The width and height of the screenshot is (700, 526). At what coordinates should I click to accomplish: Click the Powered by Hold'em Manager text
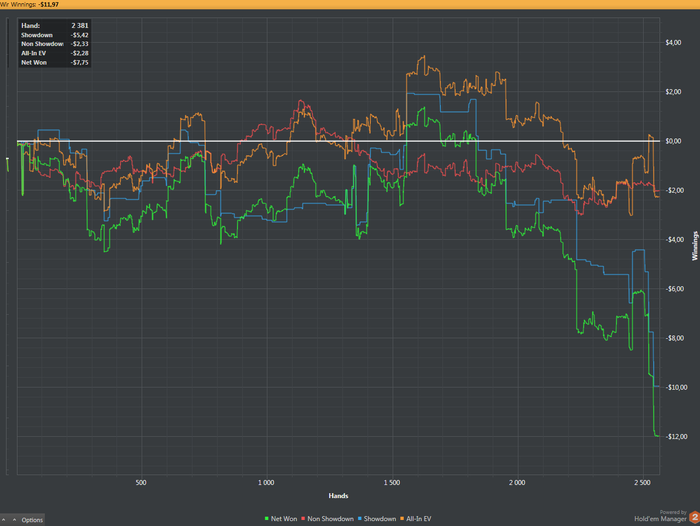point(661,516)
